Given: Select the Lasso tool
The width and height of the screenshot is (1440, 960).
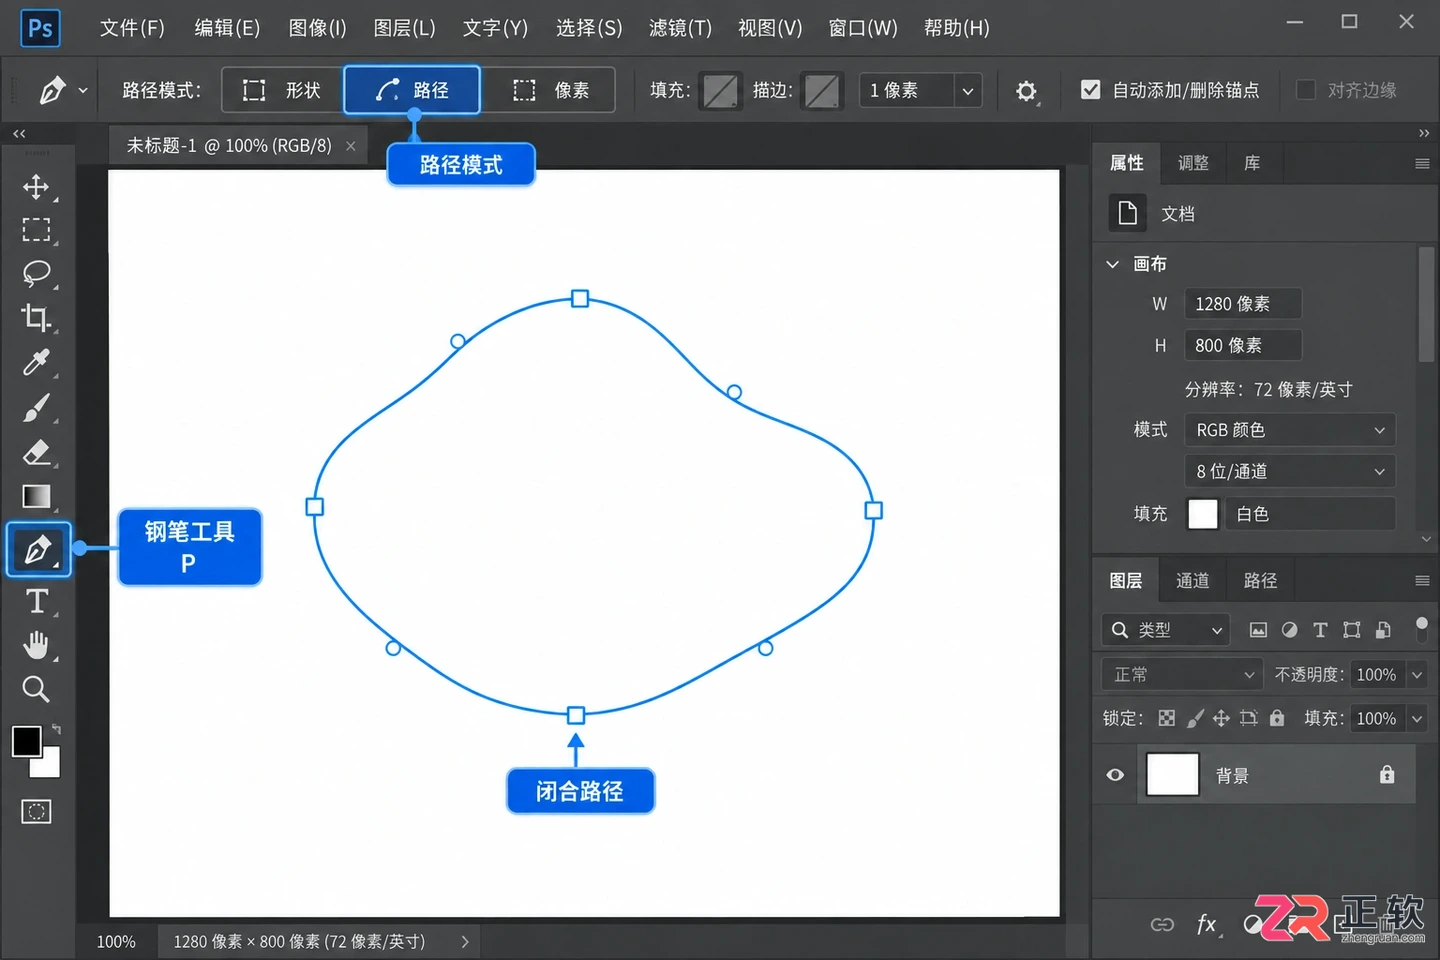Looking at the screenshot, I should tap(36, 273).
